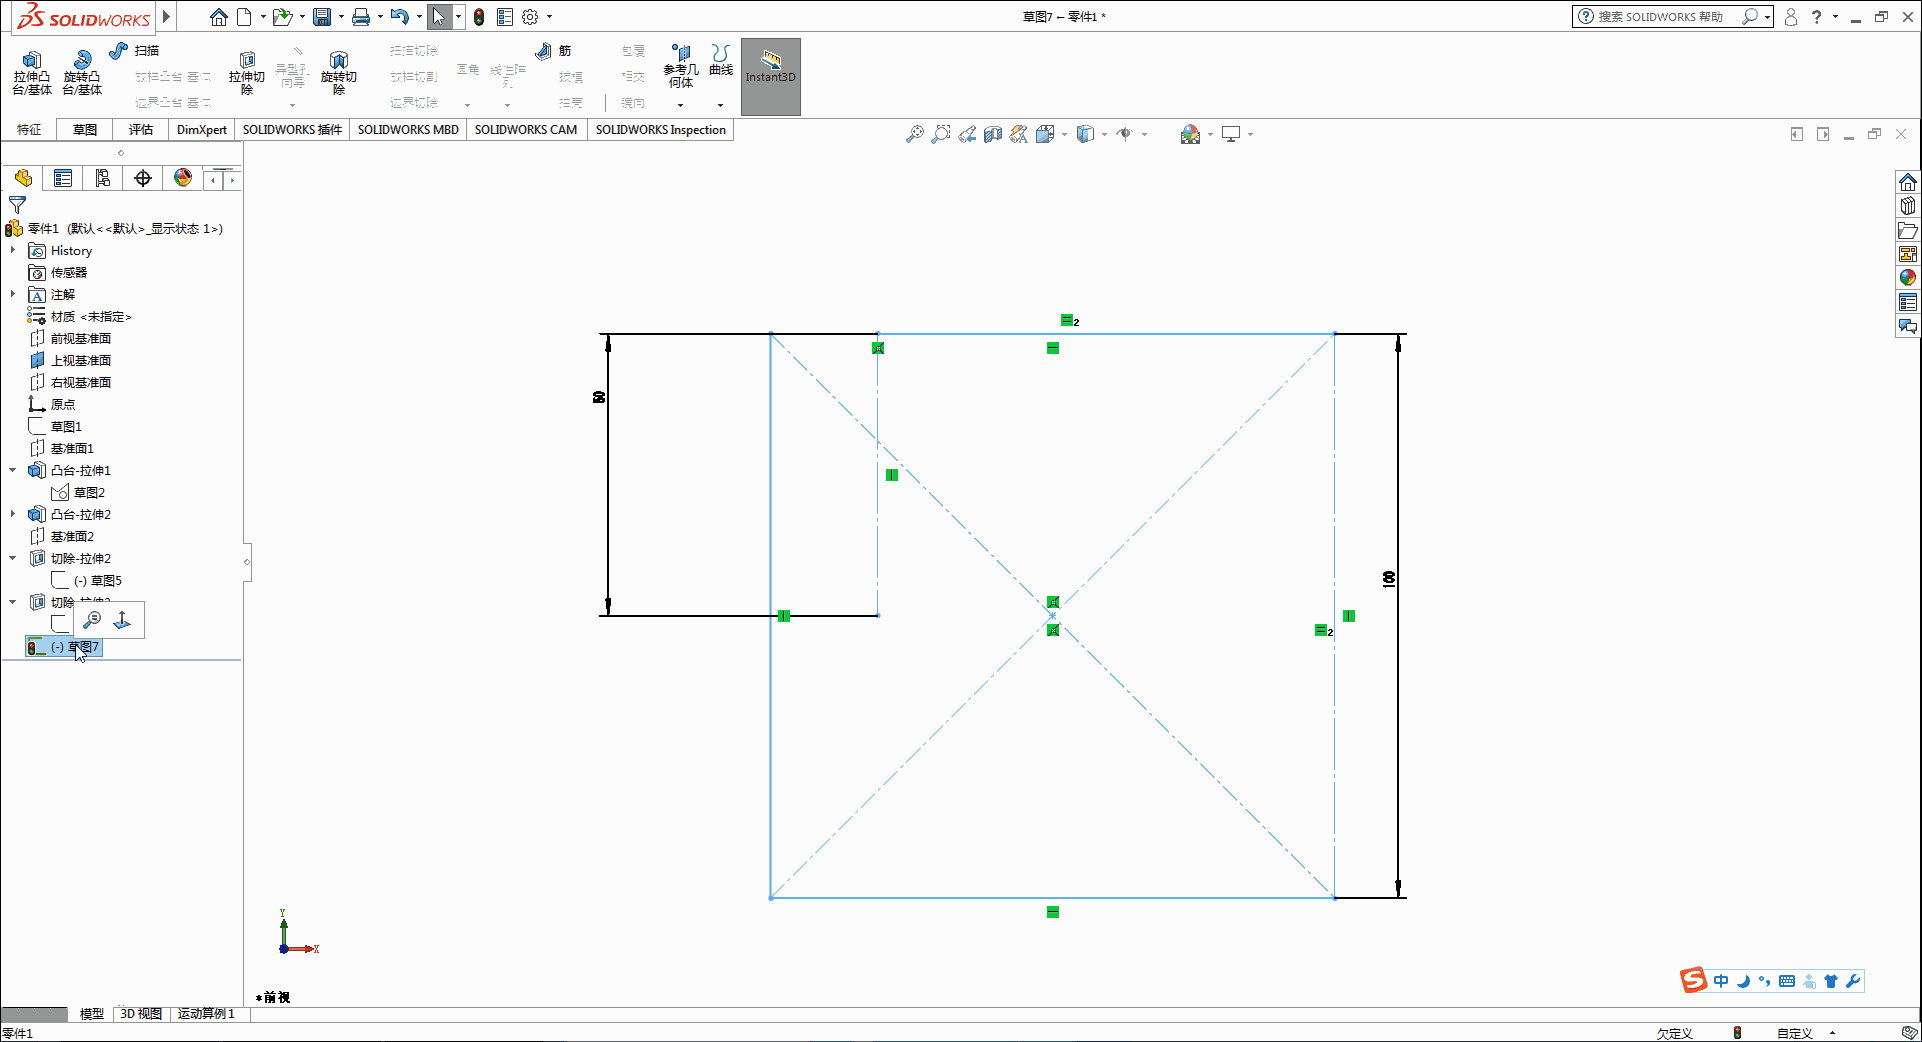Viewport: 1922px width, 1042px height.
Task: Click the Open file icon
Action: click(283, 17)
